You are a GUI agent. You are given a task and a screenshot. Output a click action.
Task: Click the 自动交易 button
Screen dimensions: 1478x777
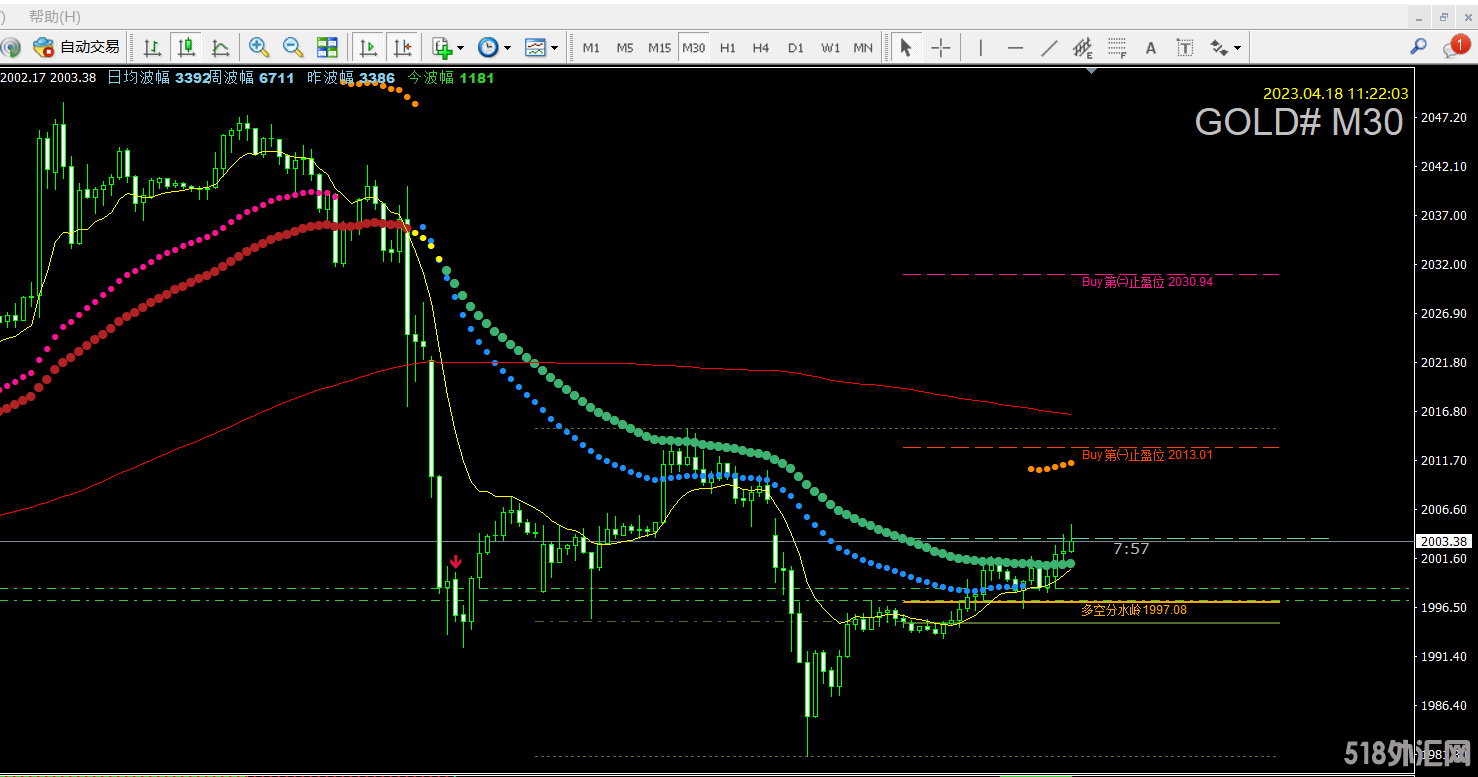point(77,47)
